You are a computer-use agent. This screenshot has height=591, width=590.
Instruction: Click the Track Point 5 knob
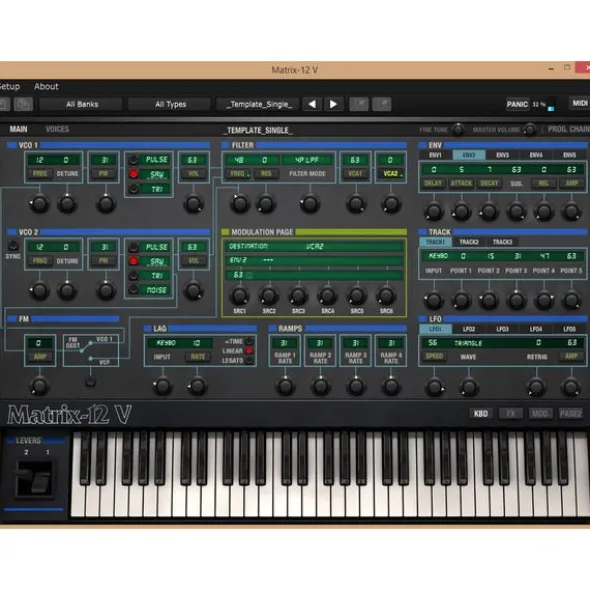(571, 300)
